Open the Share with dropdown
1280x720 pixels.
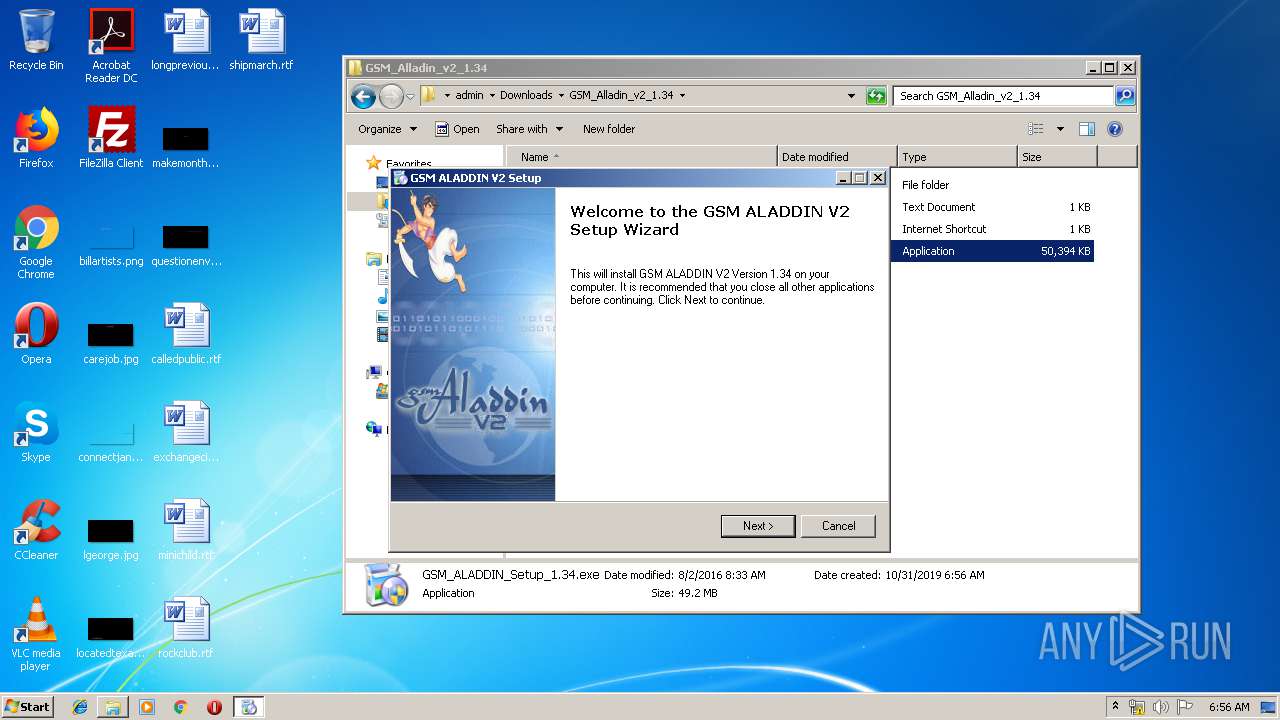point(529,129)
